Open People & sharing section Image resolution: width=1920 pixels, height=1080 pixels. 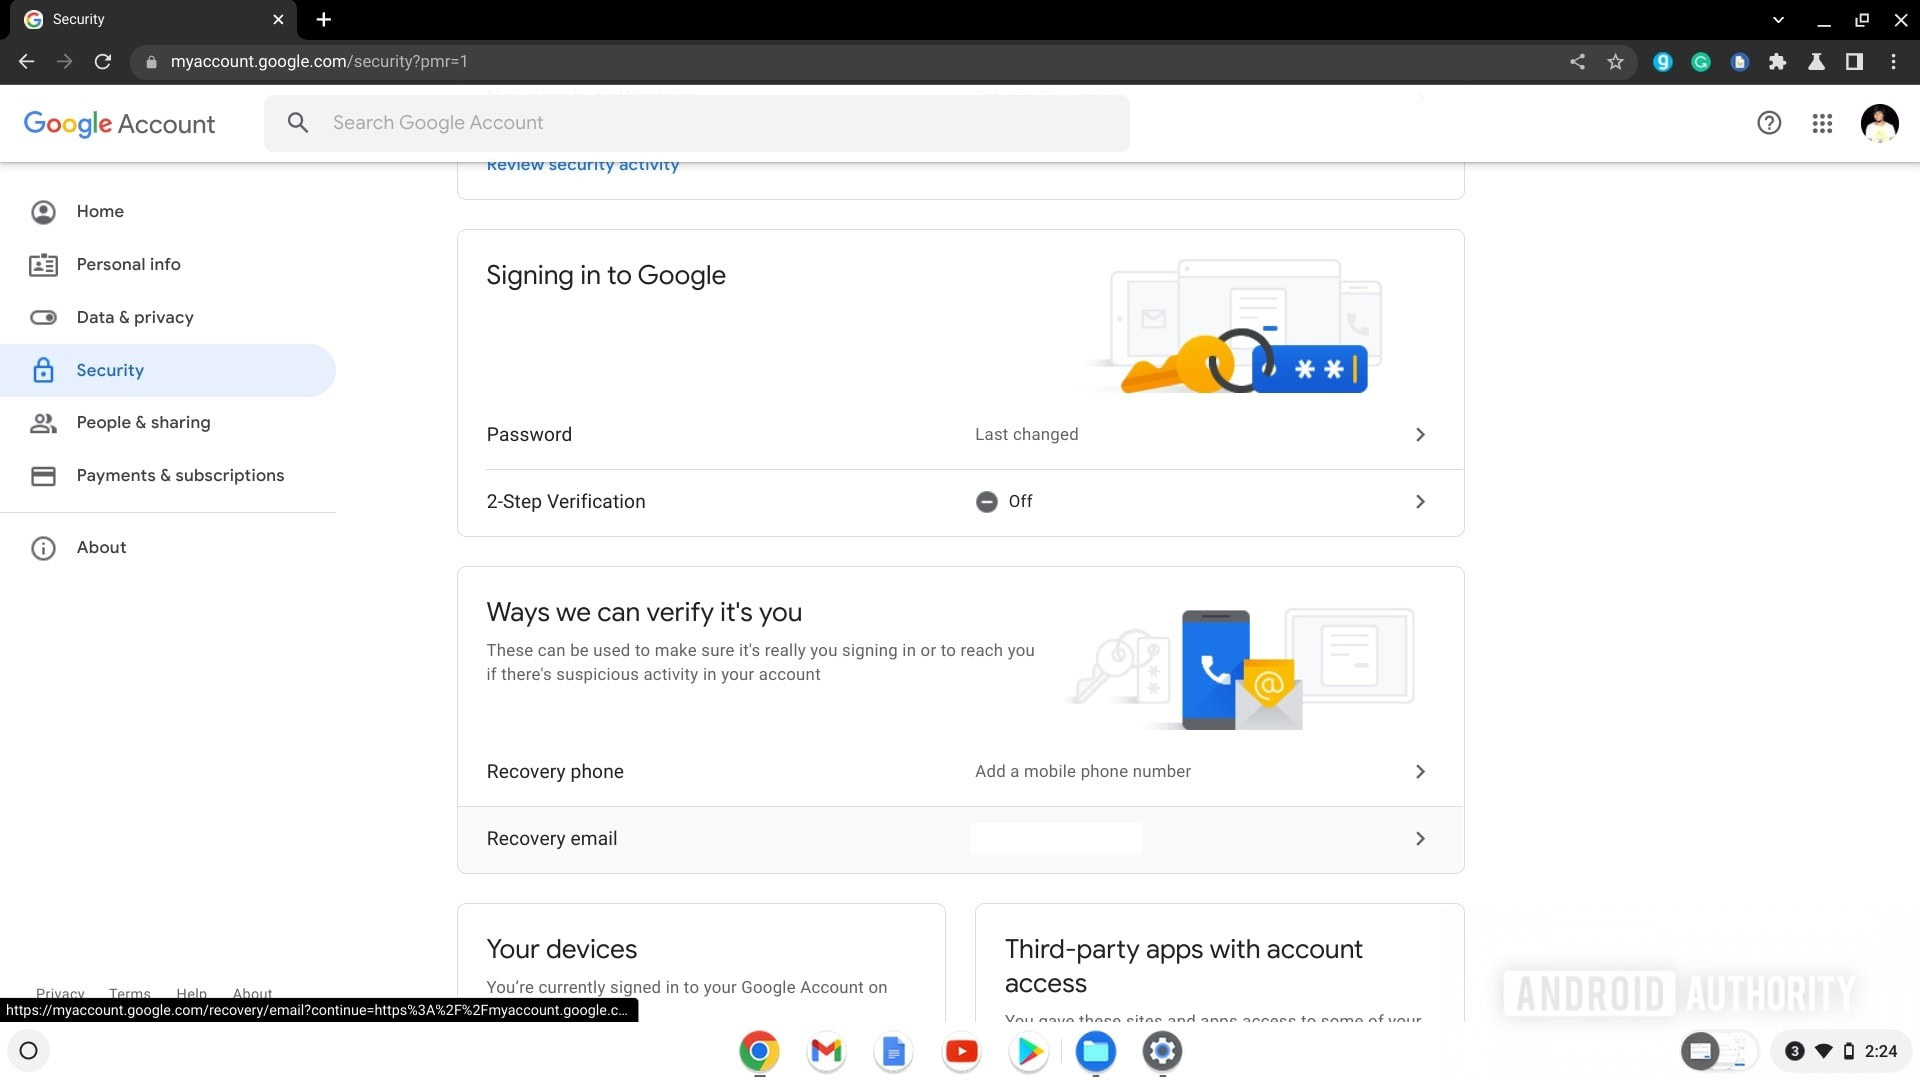point(143,422)
